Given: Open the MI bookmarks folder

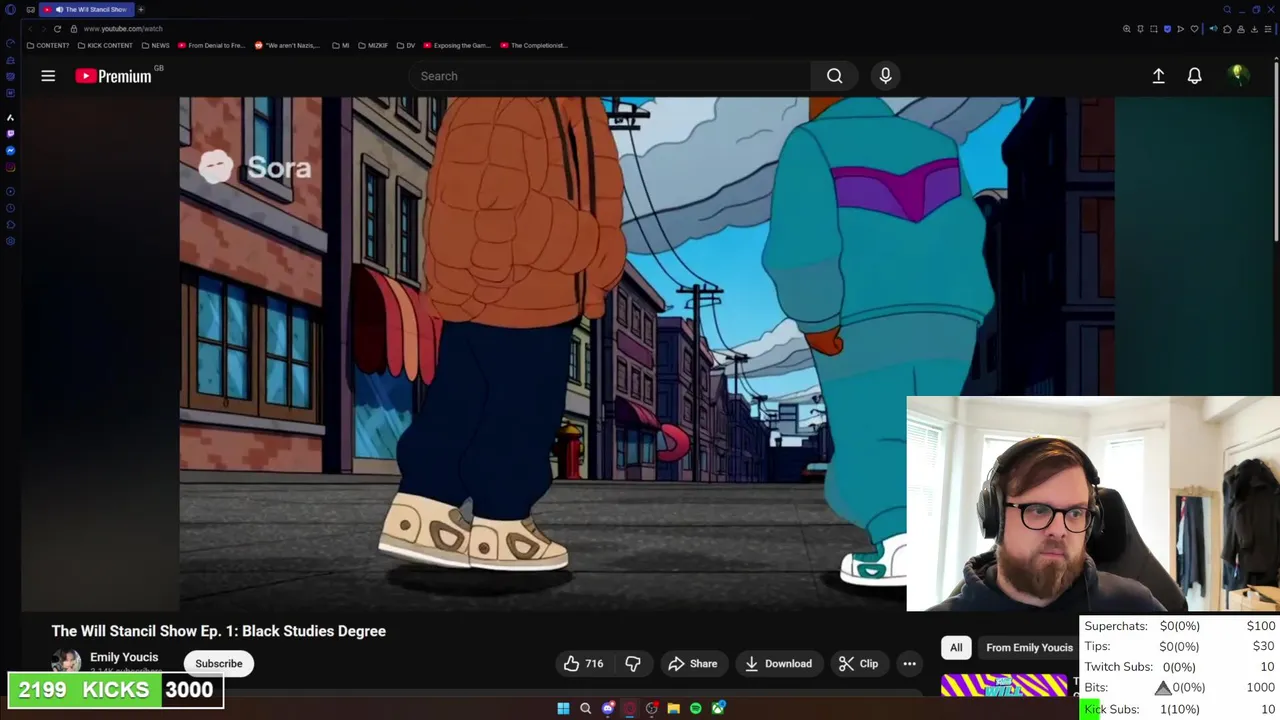Looking at the screenshot, I should (x=341, y=45).
